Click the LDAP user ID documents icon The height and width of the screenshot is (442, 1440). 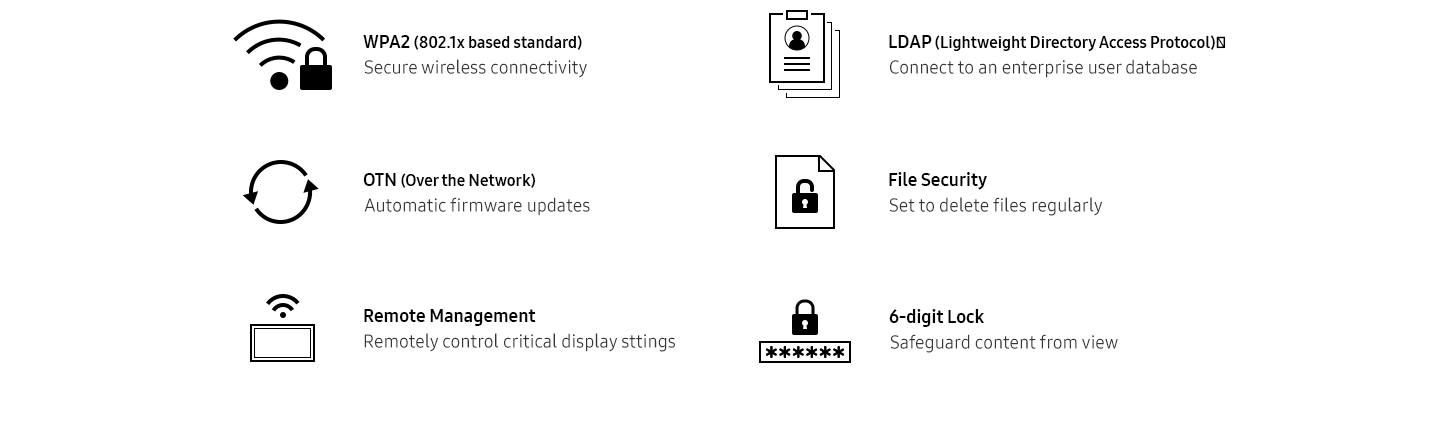803,54
